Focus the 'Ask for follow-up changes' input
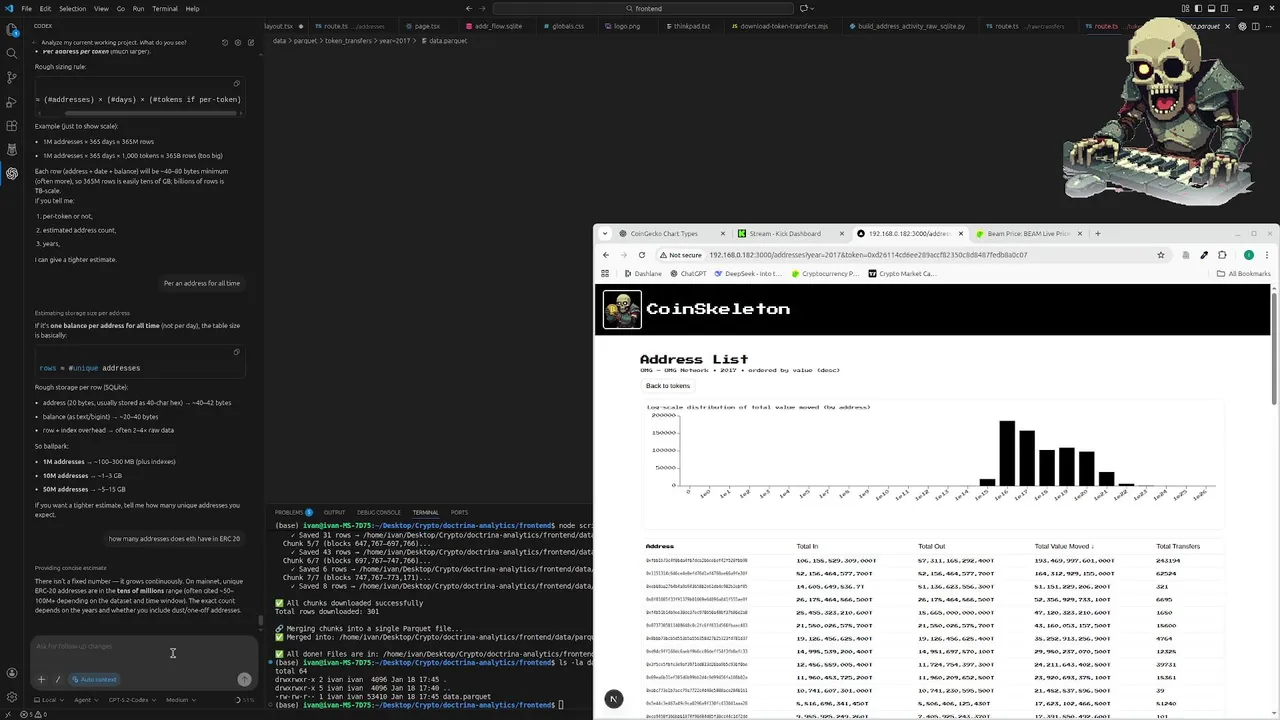The height and width of the screenshot is (720, 1280). click(x=140, y=647)
